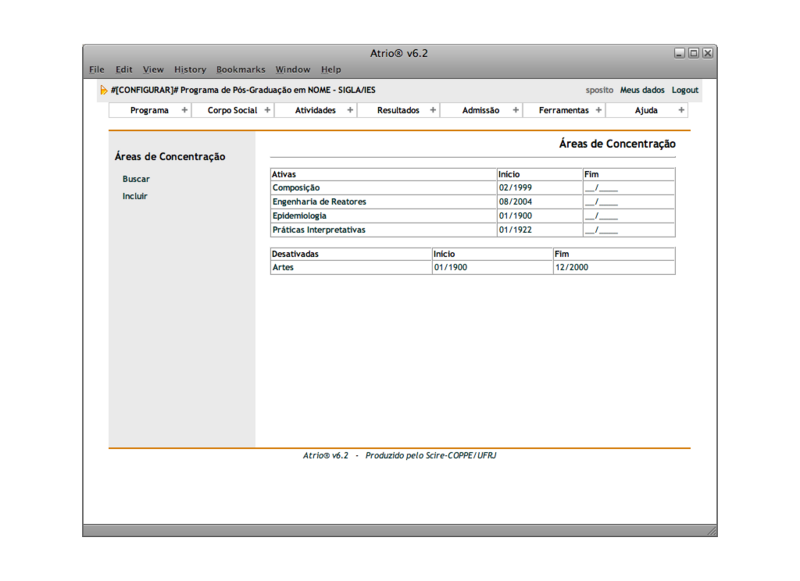Click the plus icon beside Resultados
Viewport: 800px width, 581px height.
(433, 110)
